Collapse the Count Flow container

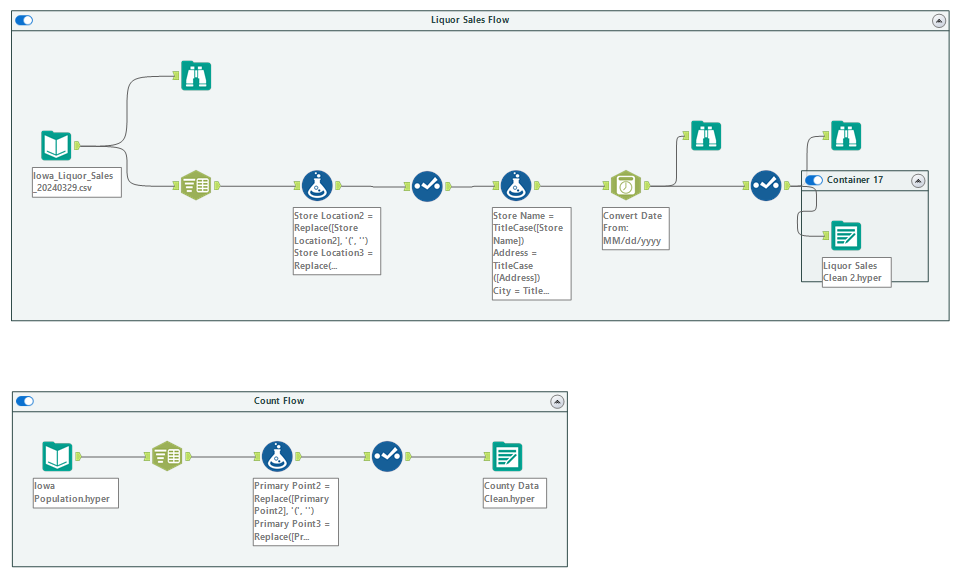coord(557,402)
